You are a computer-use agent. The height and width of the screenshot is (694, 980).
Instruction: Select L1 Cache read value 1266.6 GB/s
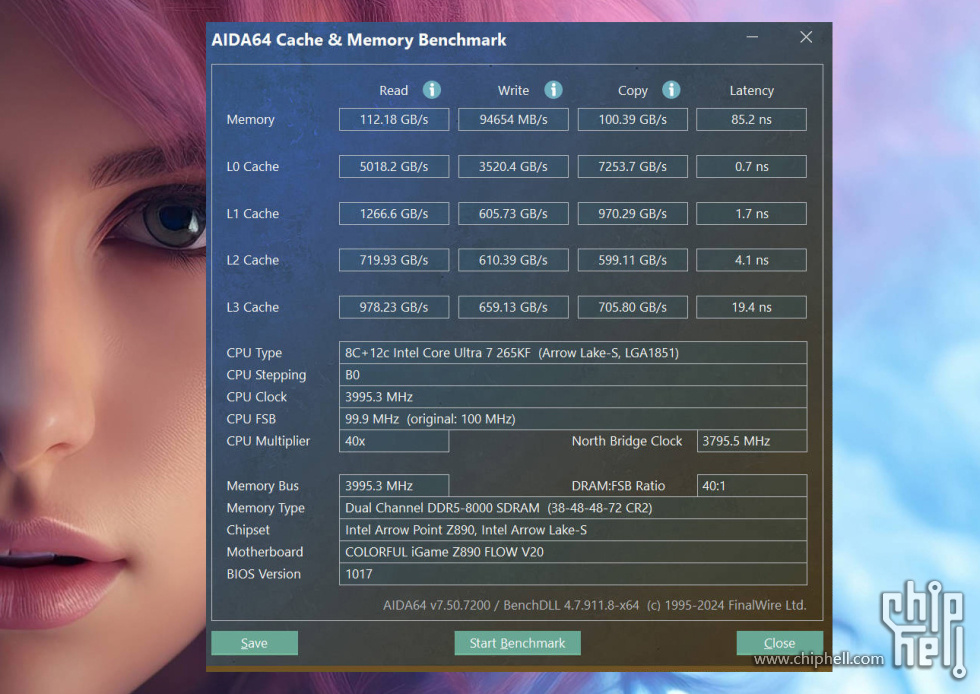coord(394,213)
